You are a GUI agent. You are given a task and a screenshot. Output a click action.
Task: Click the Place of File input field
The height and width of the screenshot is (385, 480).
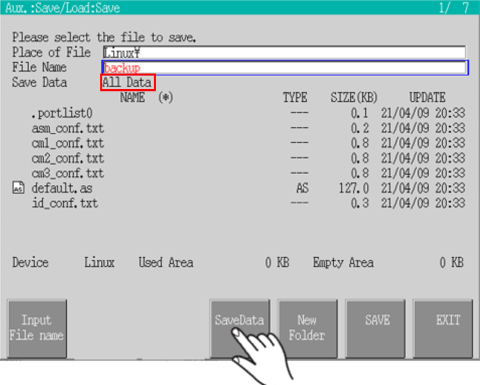pos(284,53)
